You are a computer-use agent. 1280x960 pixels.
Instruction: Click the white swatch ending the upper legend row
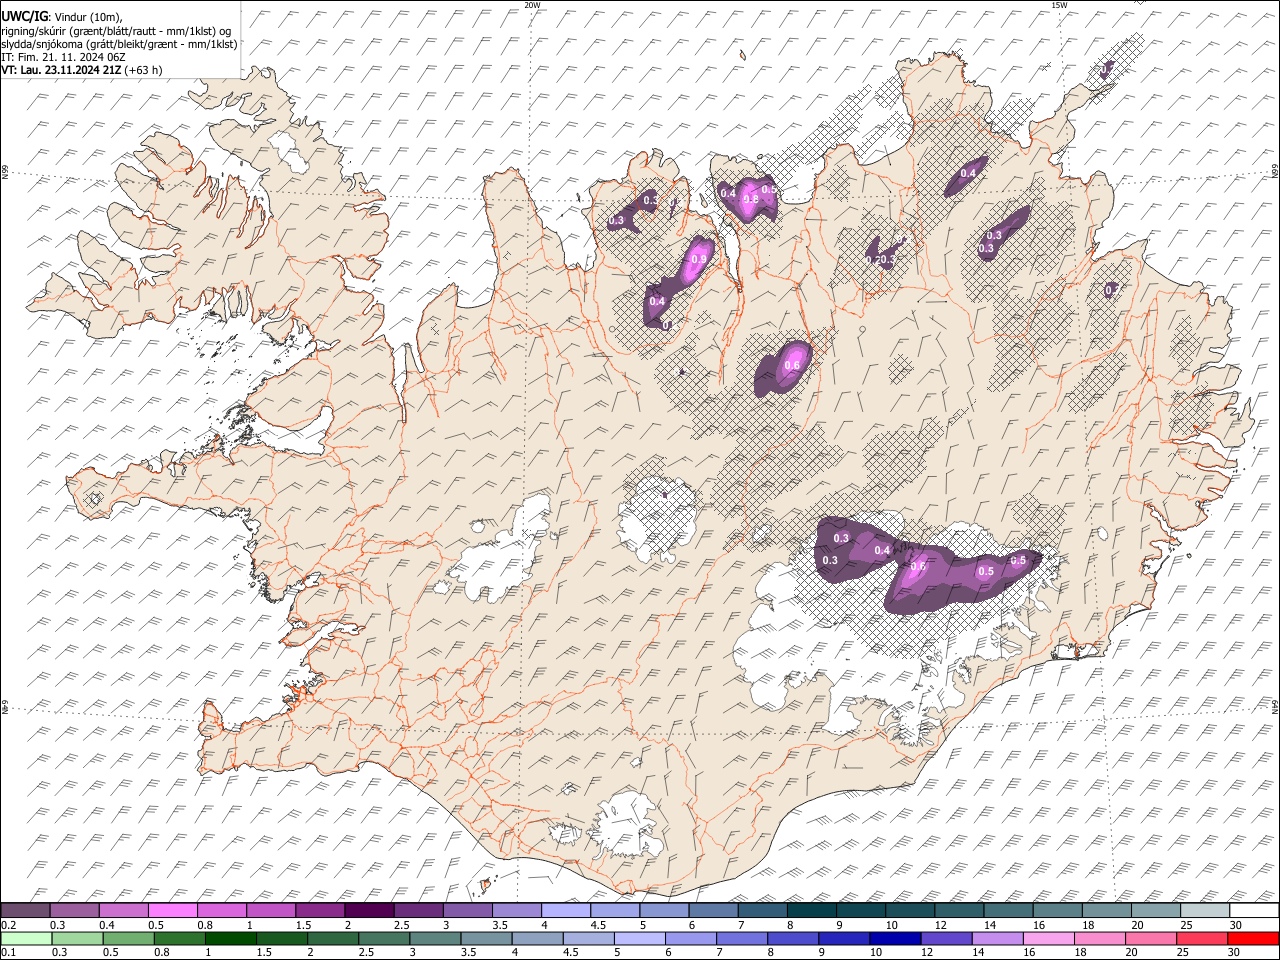tap(1254, 910)
